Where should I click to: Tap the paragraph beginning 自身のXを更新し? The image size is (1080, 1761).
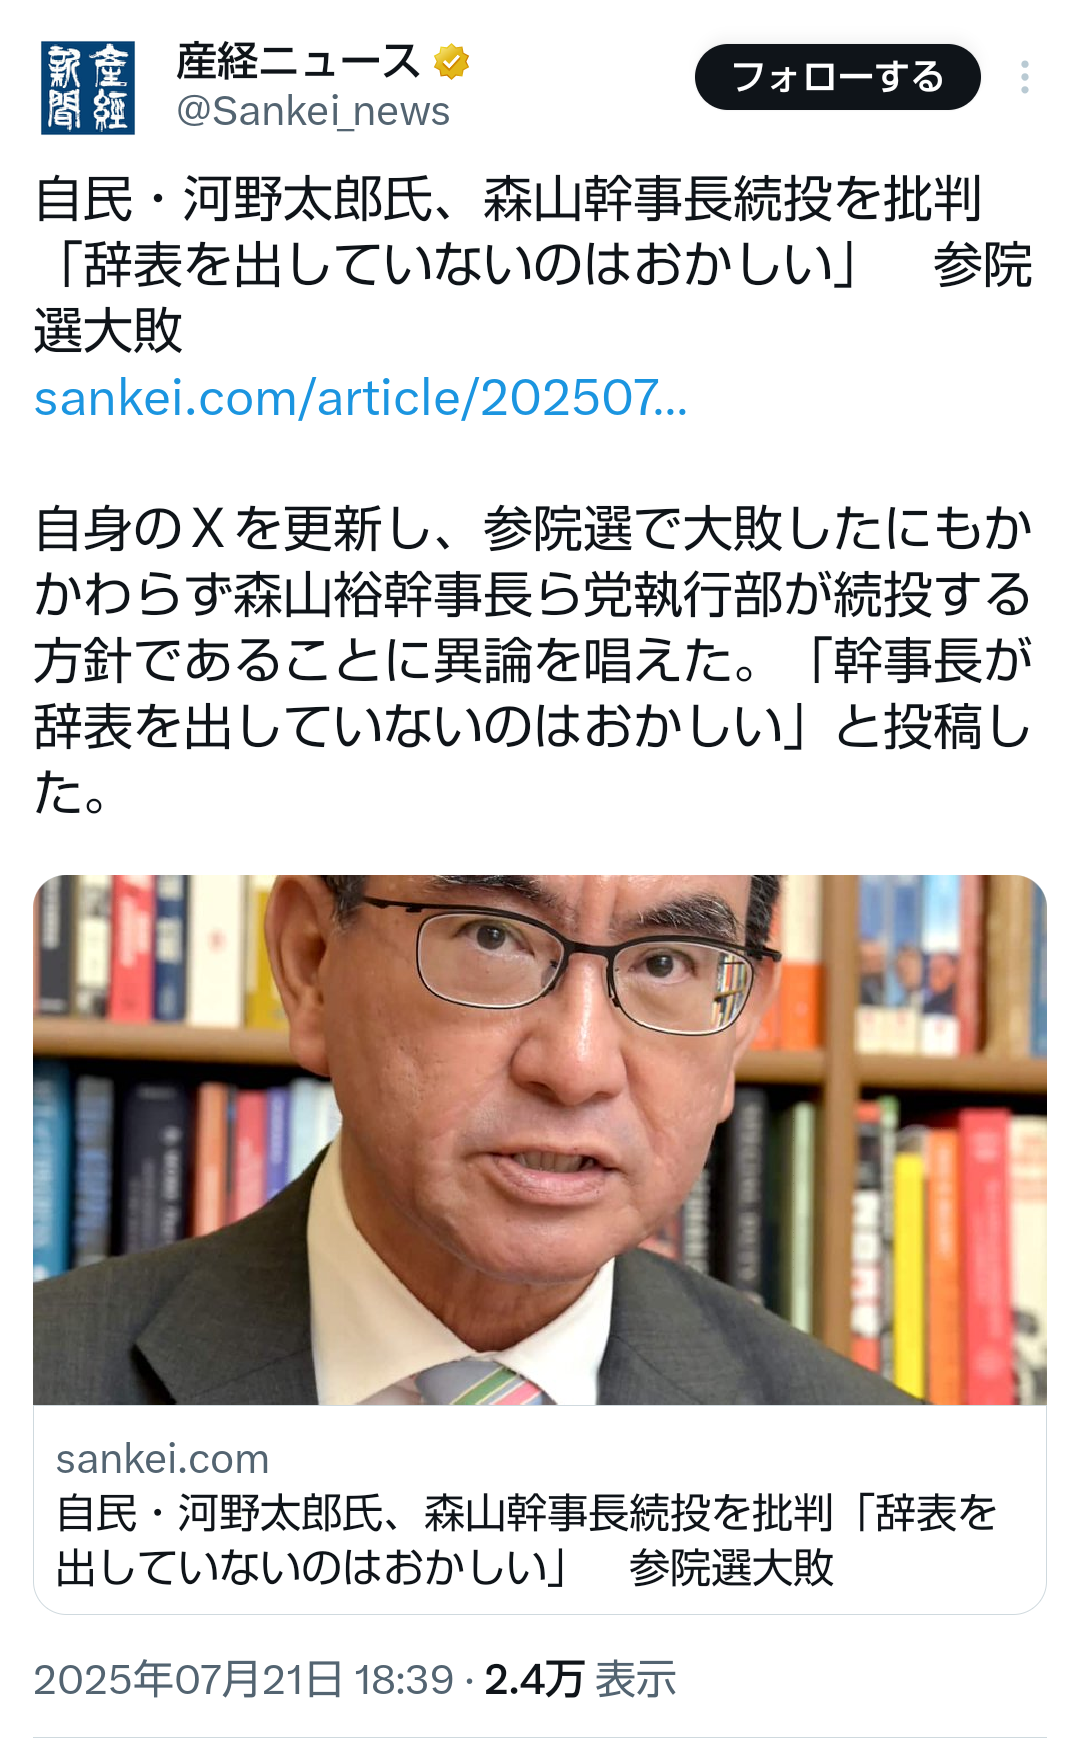tap(533, 660)
